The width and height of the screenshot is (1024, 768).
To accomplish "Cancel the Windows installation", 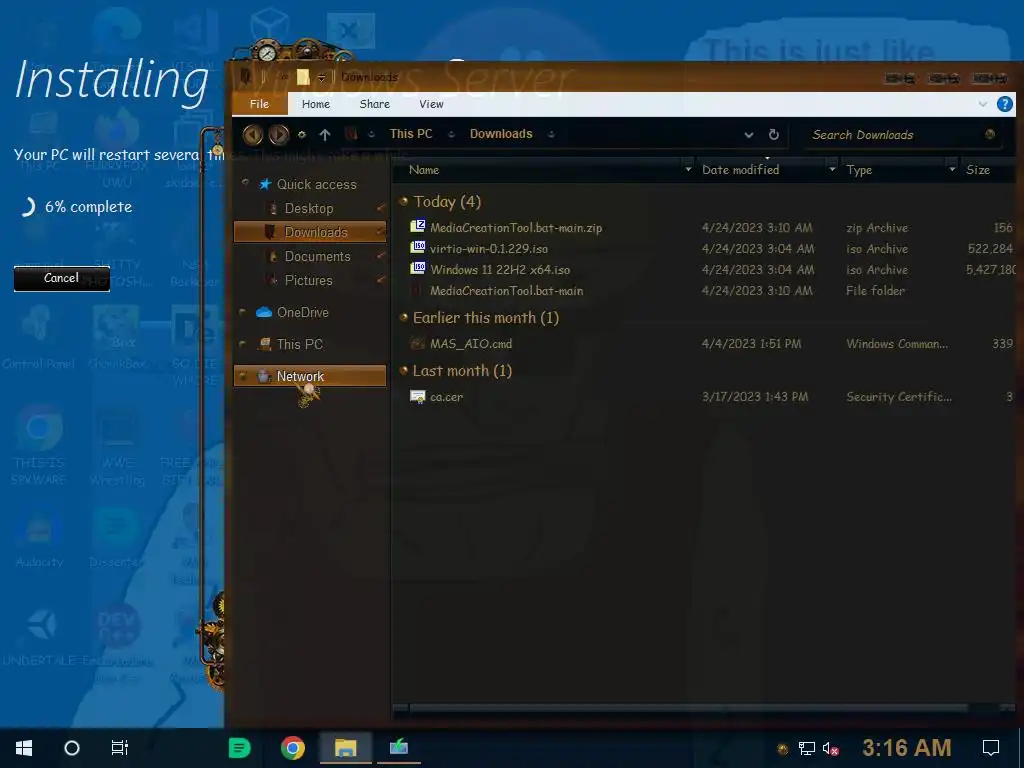I will 61,278.
